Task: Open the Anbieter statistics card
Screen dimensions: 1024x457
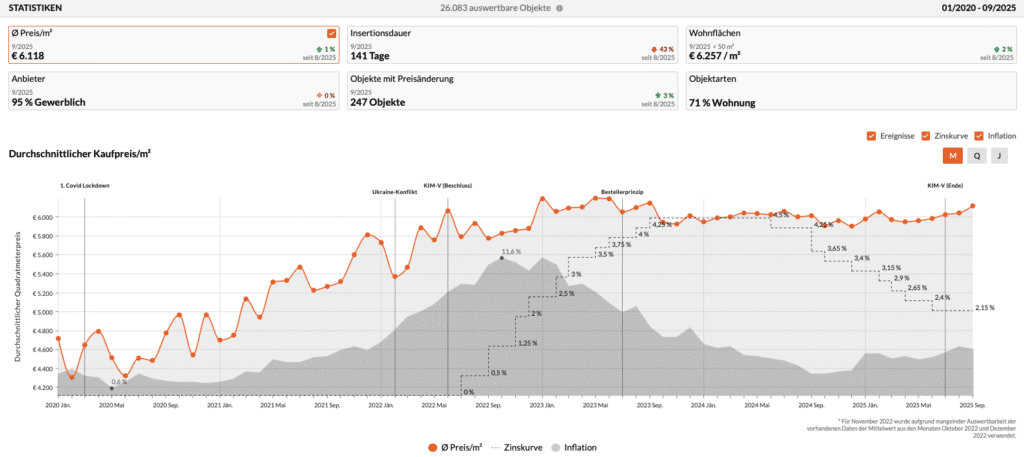Action: pos(172,90)
